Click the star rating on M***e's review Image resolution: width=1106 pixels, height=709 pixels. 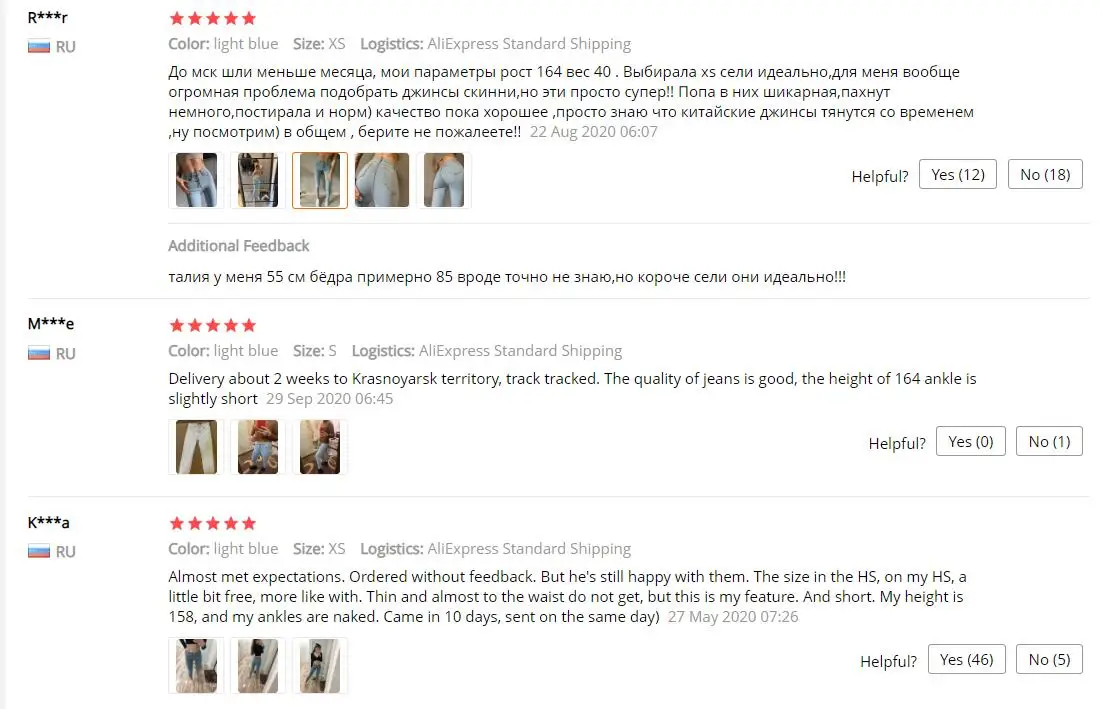[212, 325]
